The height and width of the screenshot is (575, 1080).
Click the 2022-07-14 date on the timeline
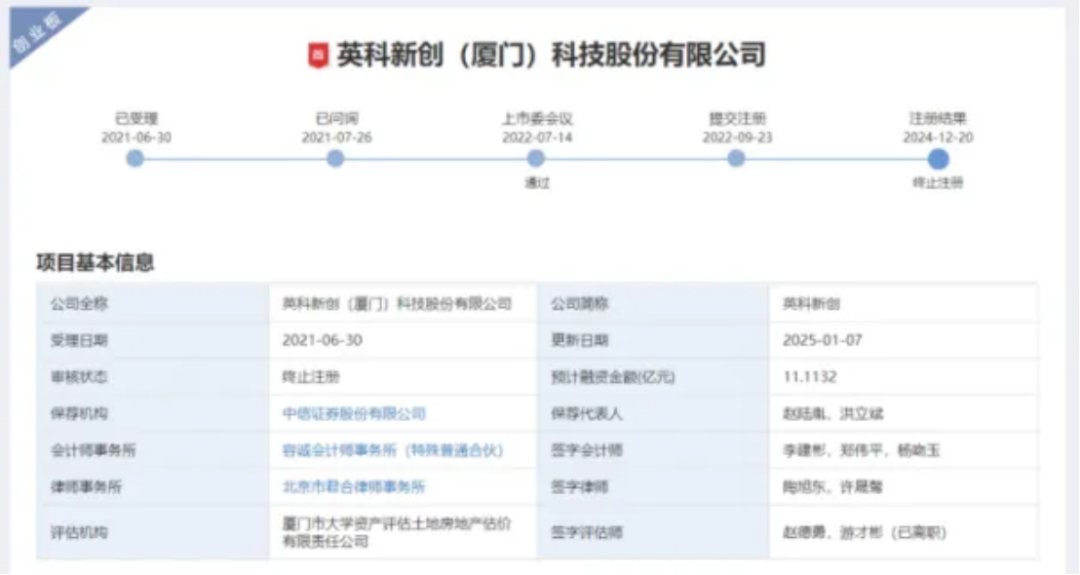537,137
